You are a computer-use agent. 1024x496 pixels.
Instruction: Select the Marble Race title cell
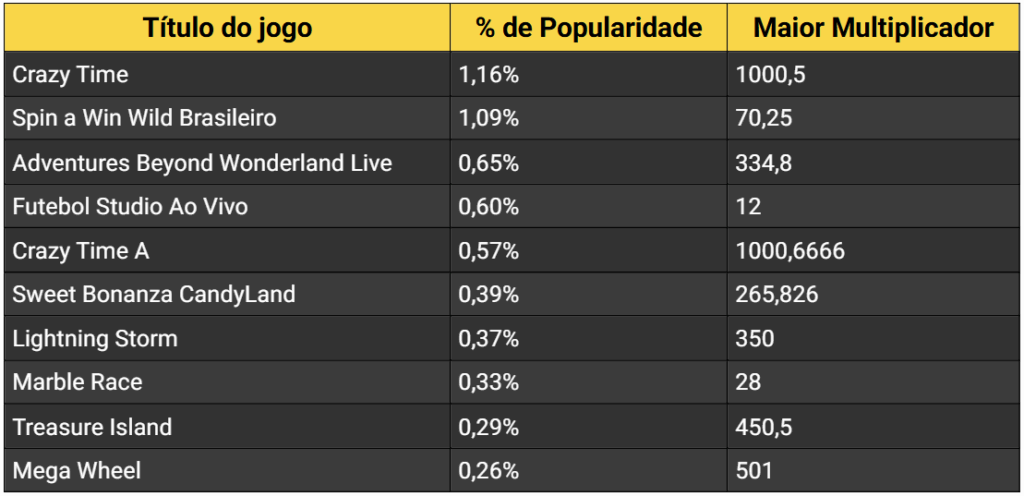tap(77, 383)
